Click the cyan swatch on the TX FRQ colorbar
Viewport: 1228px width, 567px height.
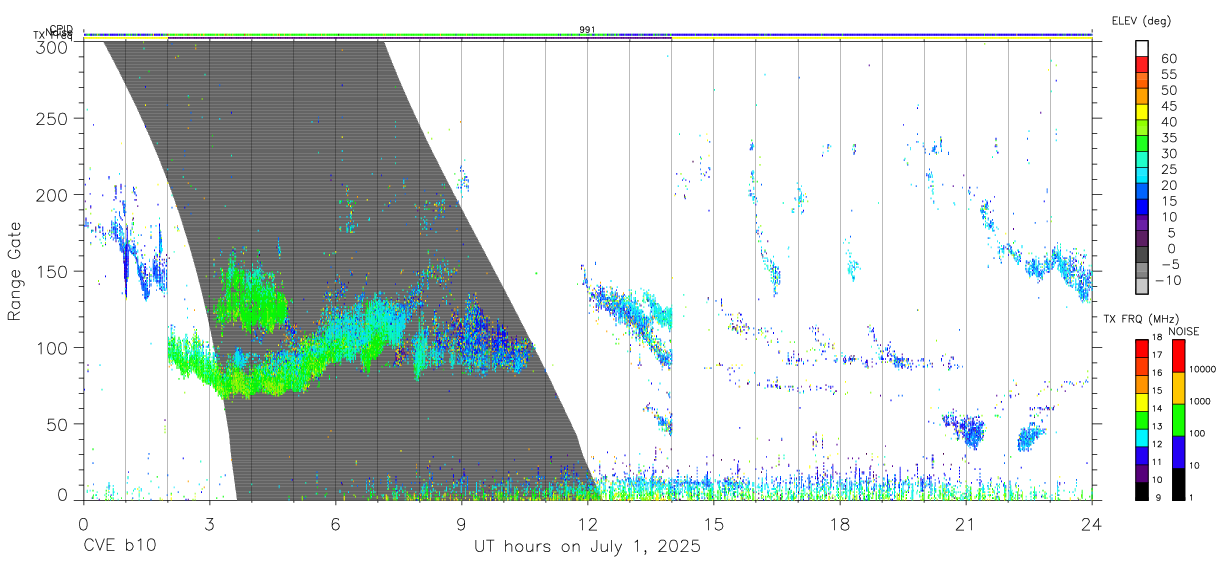click(x=1141, y=439)
